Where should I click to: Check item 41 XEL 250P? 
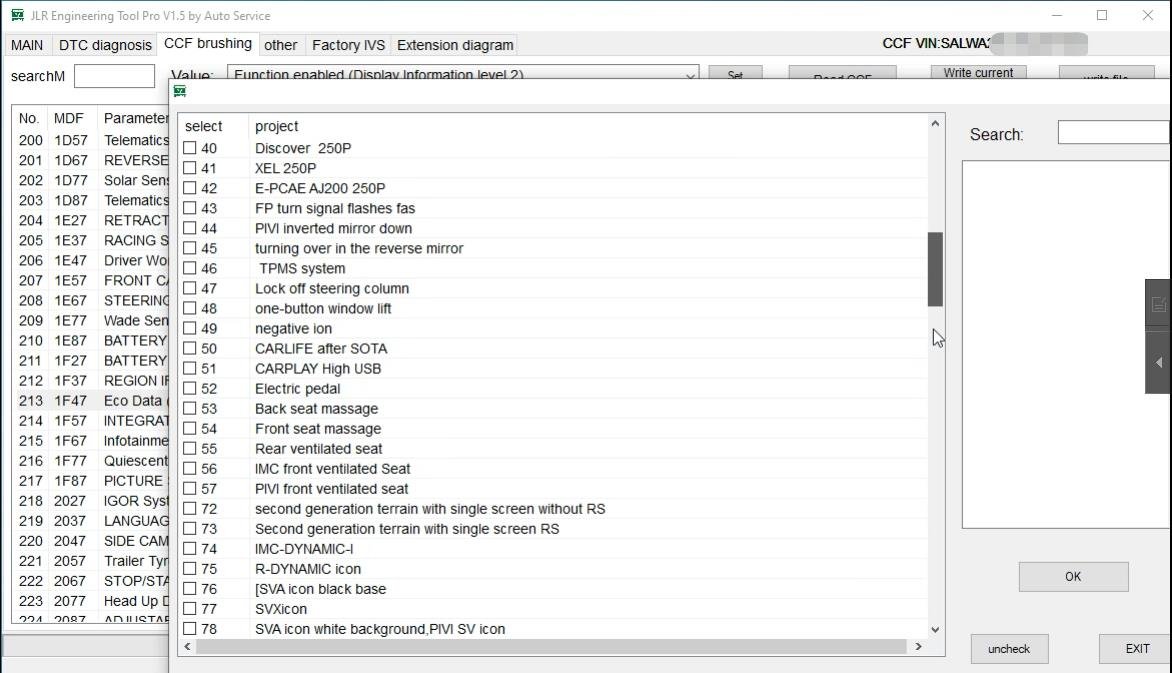click(x=190, y=168)
